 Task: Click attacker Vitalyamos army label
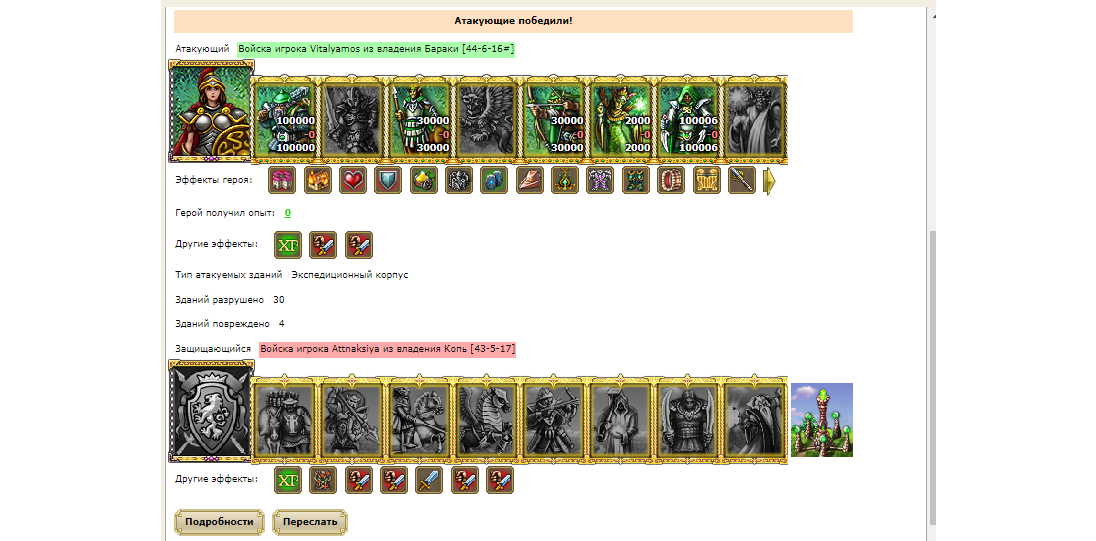point(376,49)
